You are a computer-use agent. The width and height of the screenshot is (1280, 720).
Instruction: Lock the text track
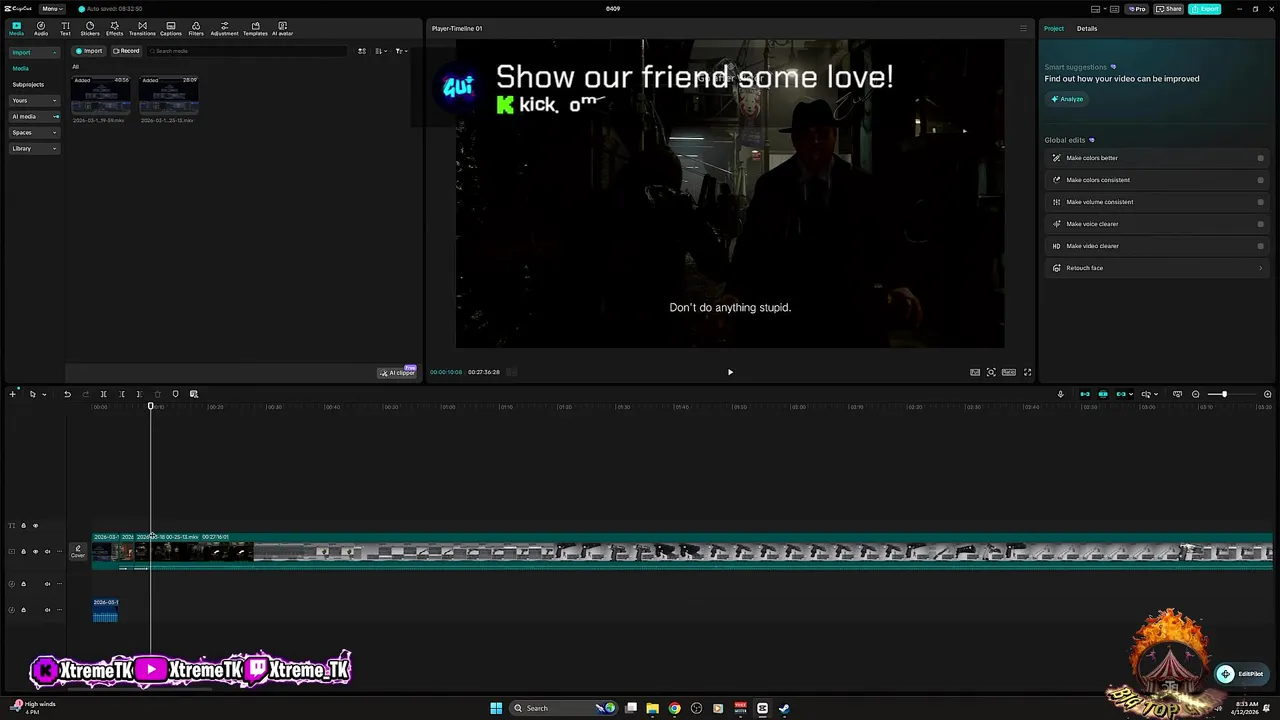click(24, 525)
